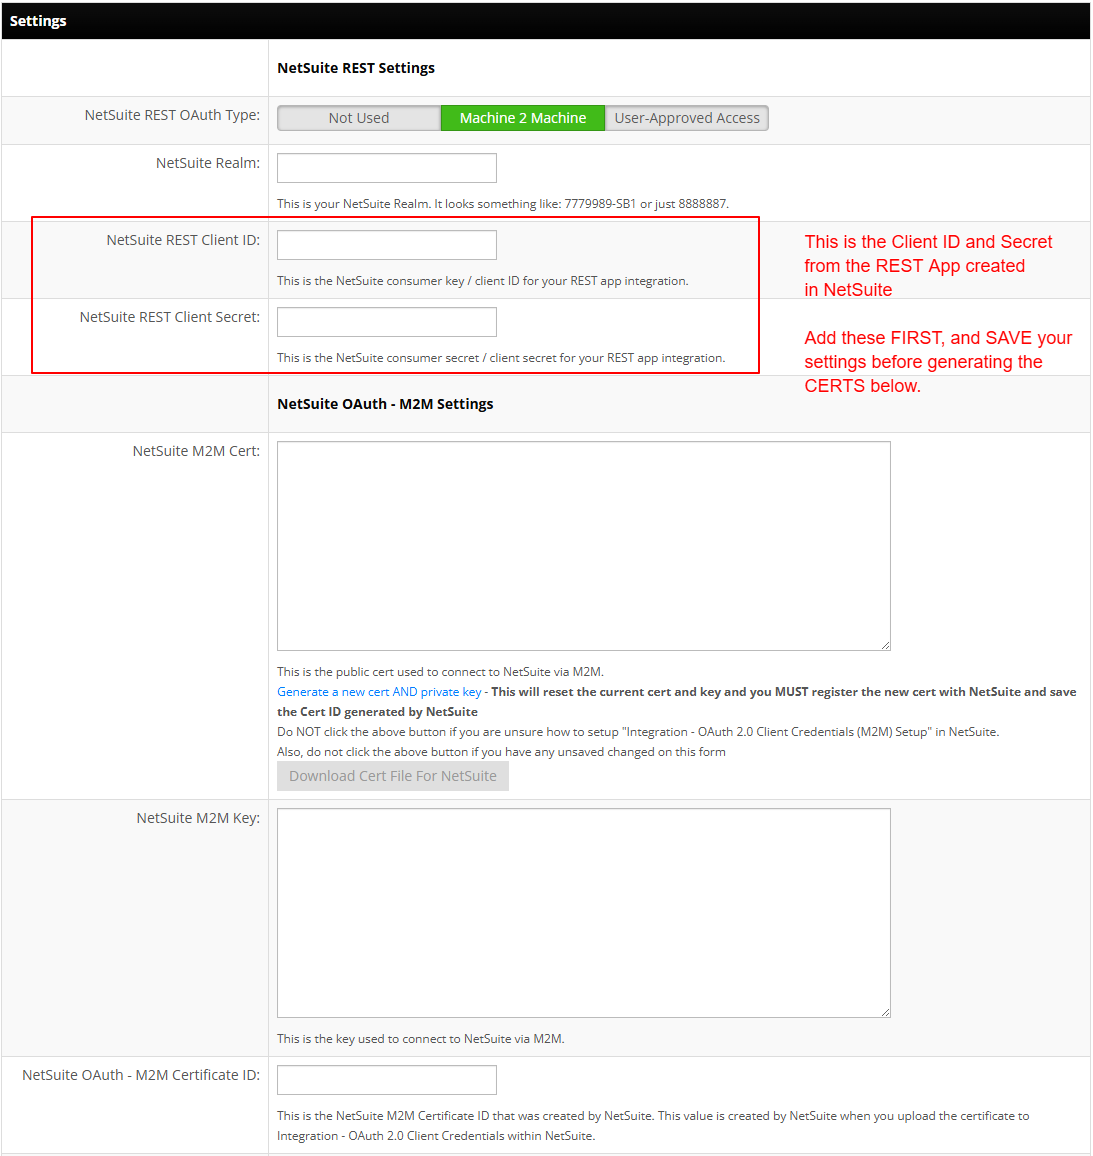Click the 'Do NOT click the above button' warning
1093x1156 pixels.
638,732
